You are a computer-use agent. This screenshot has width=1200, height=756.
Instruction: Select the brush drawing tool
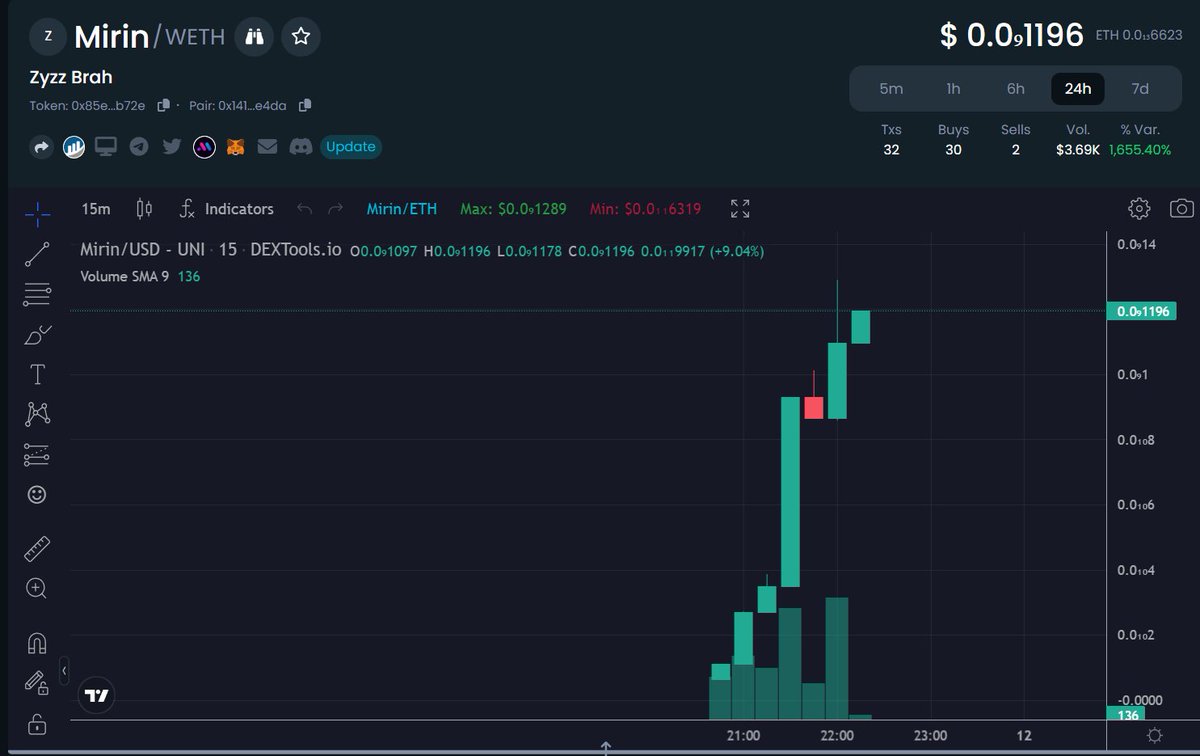click(37, 335)
